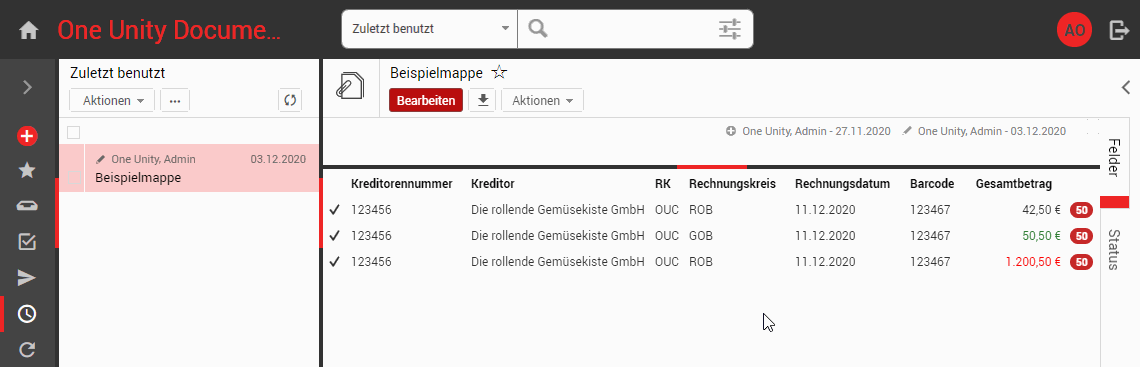Click the Kreditorennummer column header
Image resolution: width=1140 pixels, height=367 pixels.
[x=401, y=184]
